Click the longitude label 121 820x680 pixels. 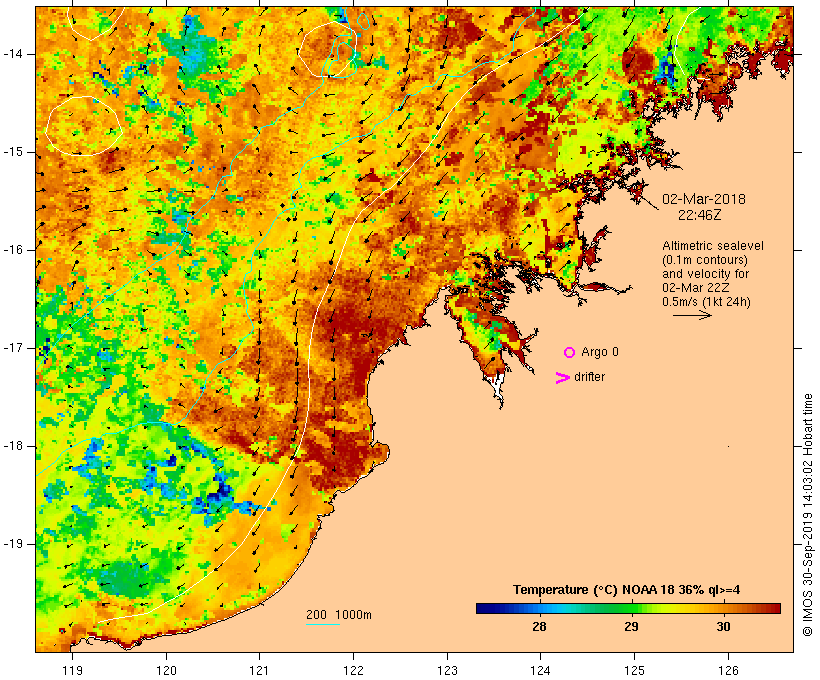259,671
